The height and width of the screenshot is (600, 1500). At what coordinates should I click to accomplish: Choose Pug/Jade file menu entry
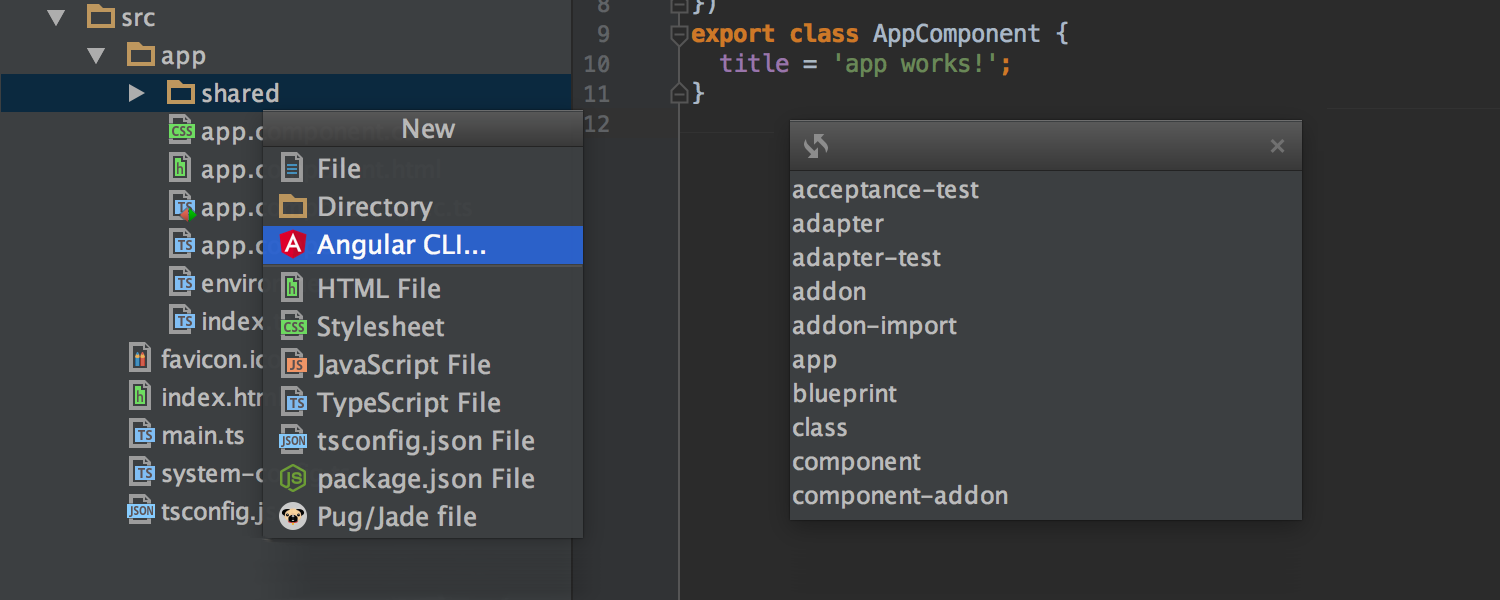423,517
